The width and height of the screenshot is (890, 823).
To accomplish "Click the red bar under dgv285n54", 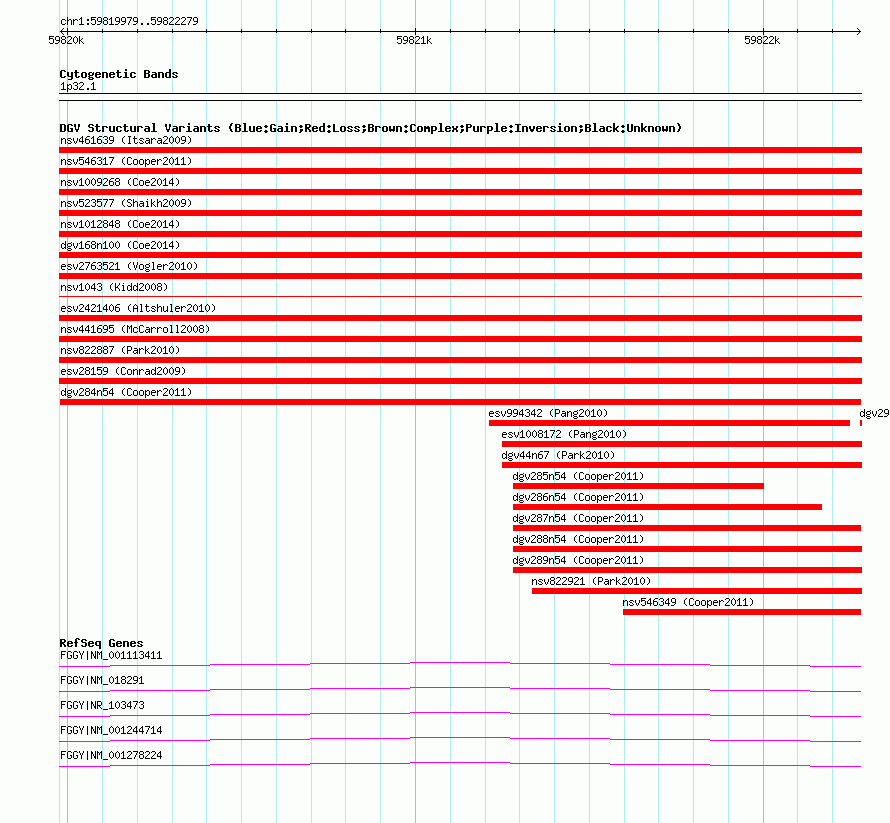I will point(638,486).
